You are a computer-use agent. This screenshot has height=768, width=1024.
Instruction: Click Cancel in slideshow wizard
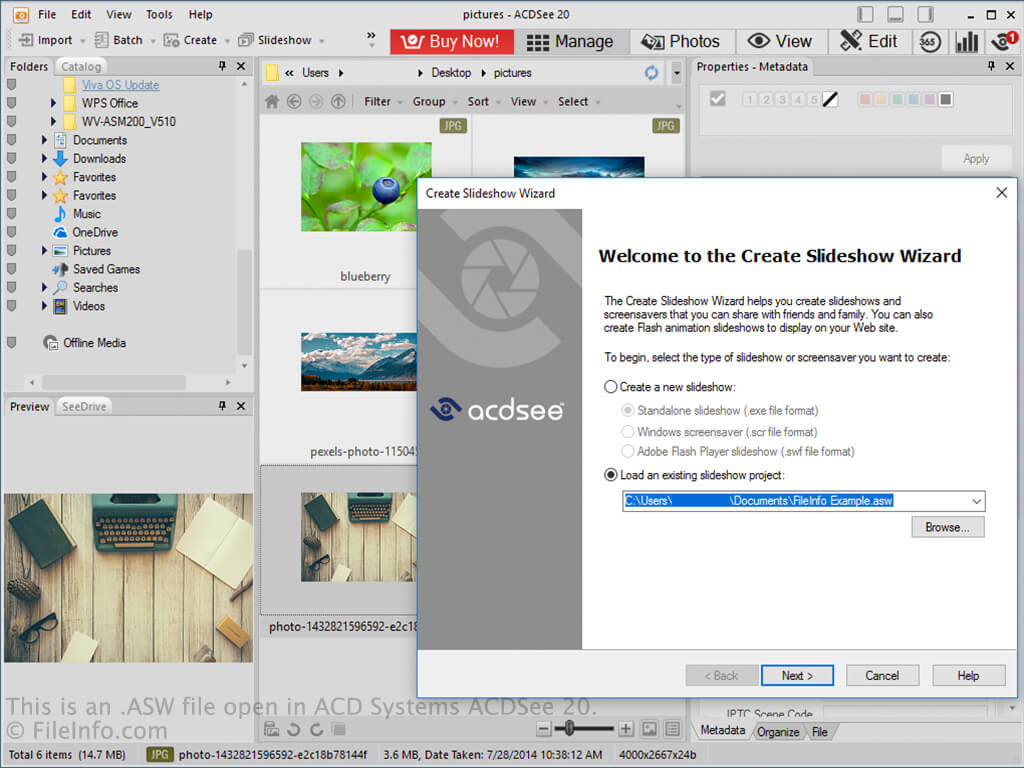(882, 676)
